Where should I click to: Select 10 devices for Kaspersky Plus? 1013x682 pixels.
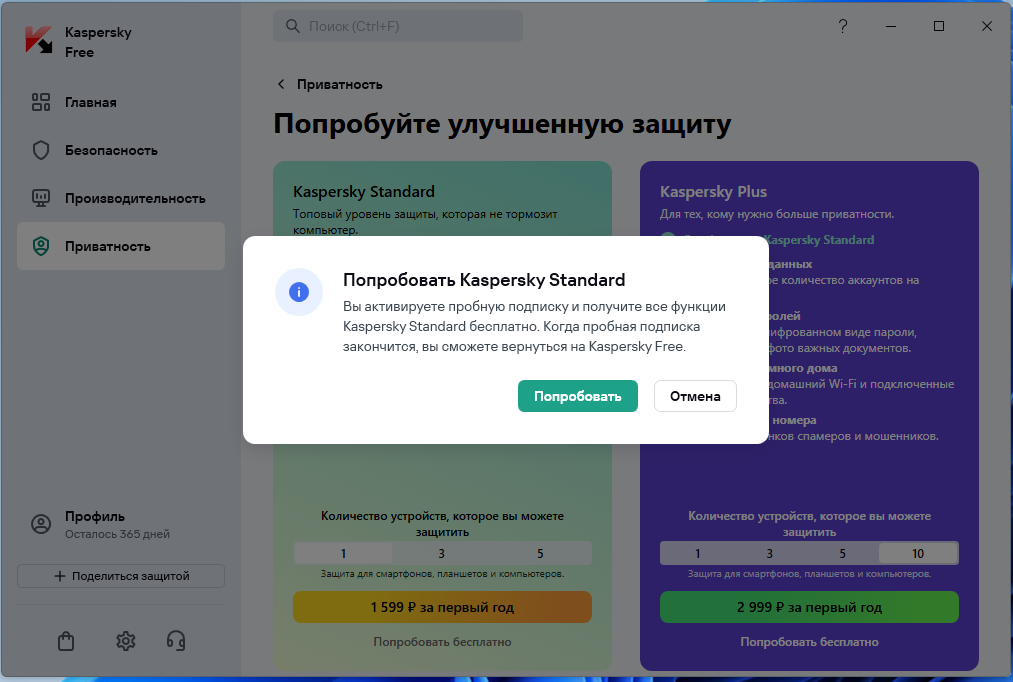(x=918, y=553)
